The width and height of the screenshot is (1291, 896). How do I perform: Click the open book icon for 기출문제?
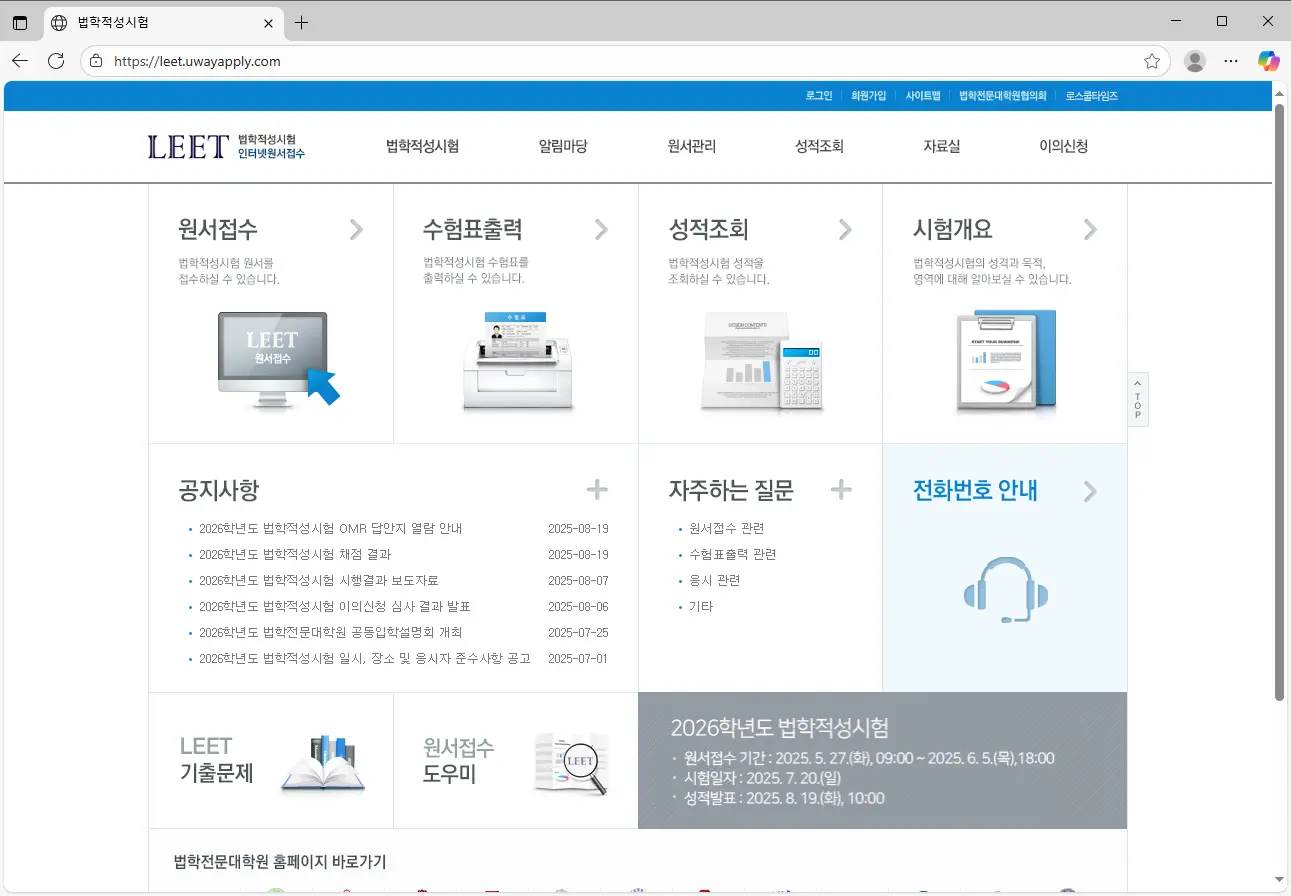pyautogui.click(x=323, y=765)
